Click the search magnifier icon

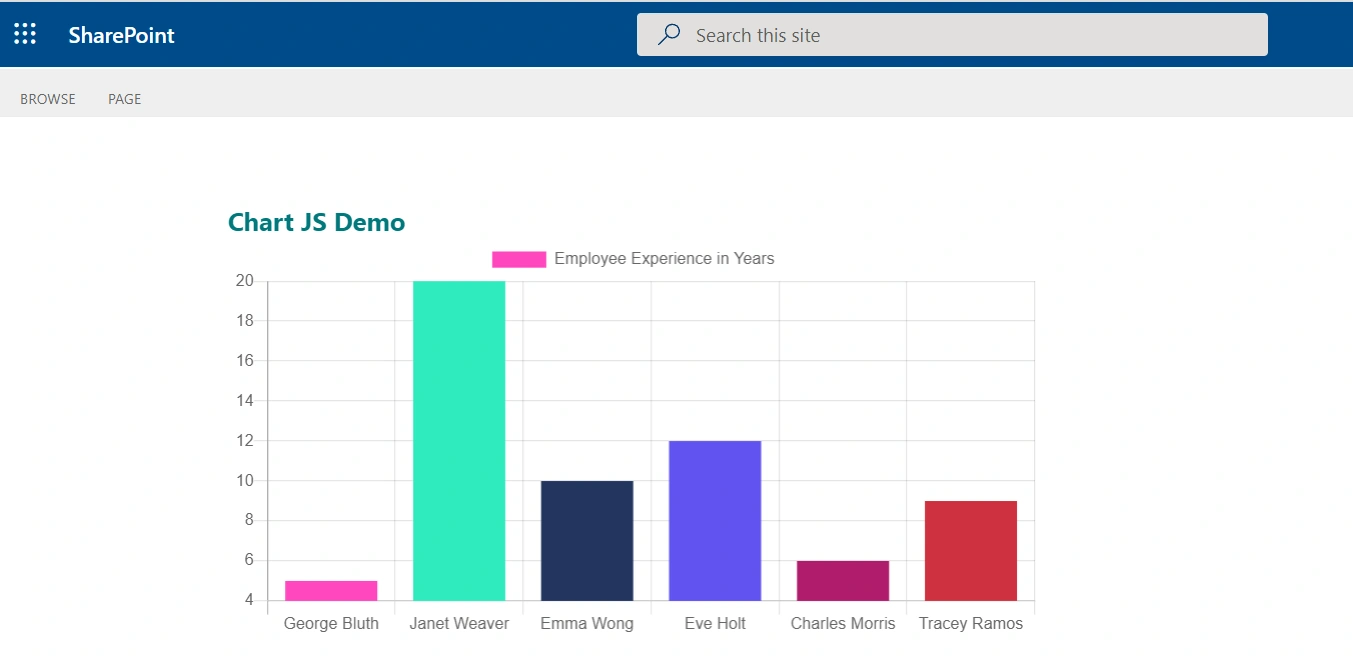pos(669,35)
